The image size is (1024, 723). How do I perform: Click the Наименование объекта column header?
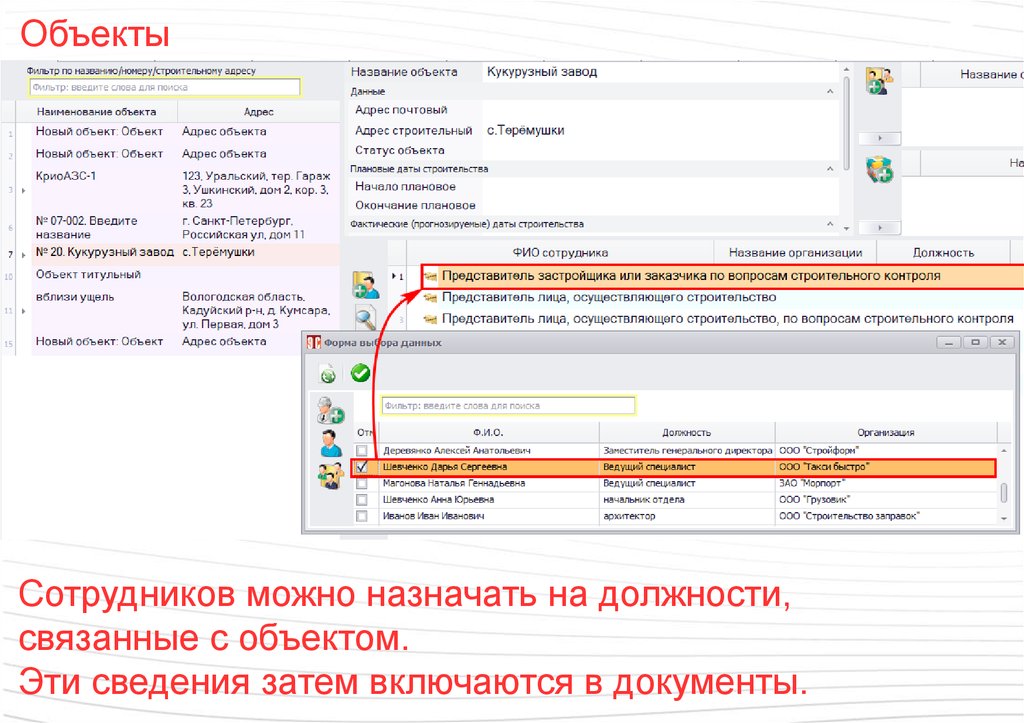[x=94, y=112]
